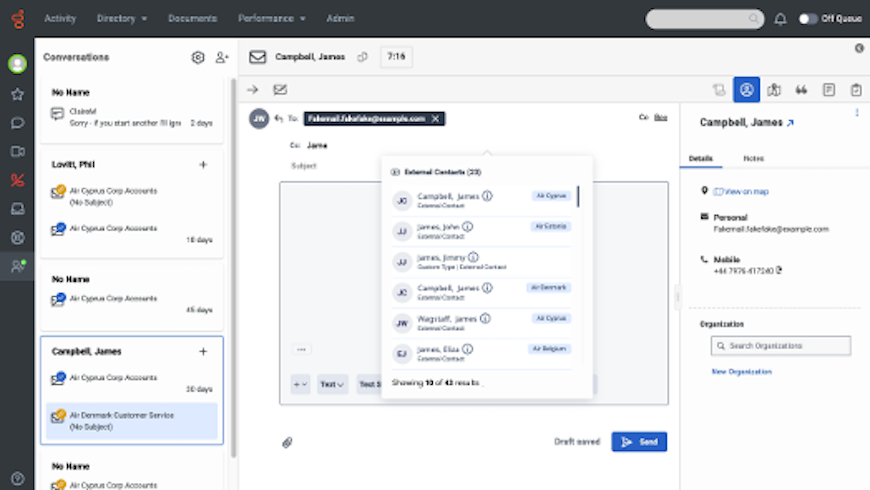Toggle the Off Queue switch

click(x=808, y=19)
